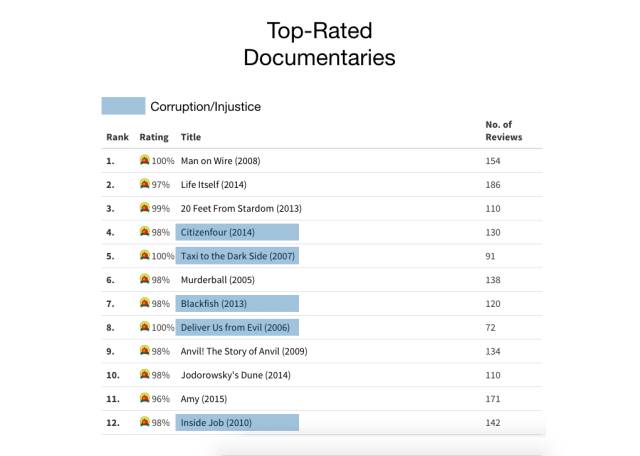
Task: Click the rating icon for Inside Job
Action: 144,422
